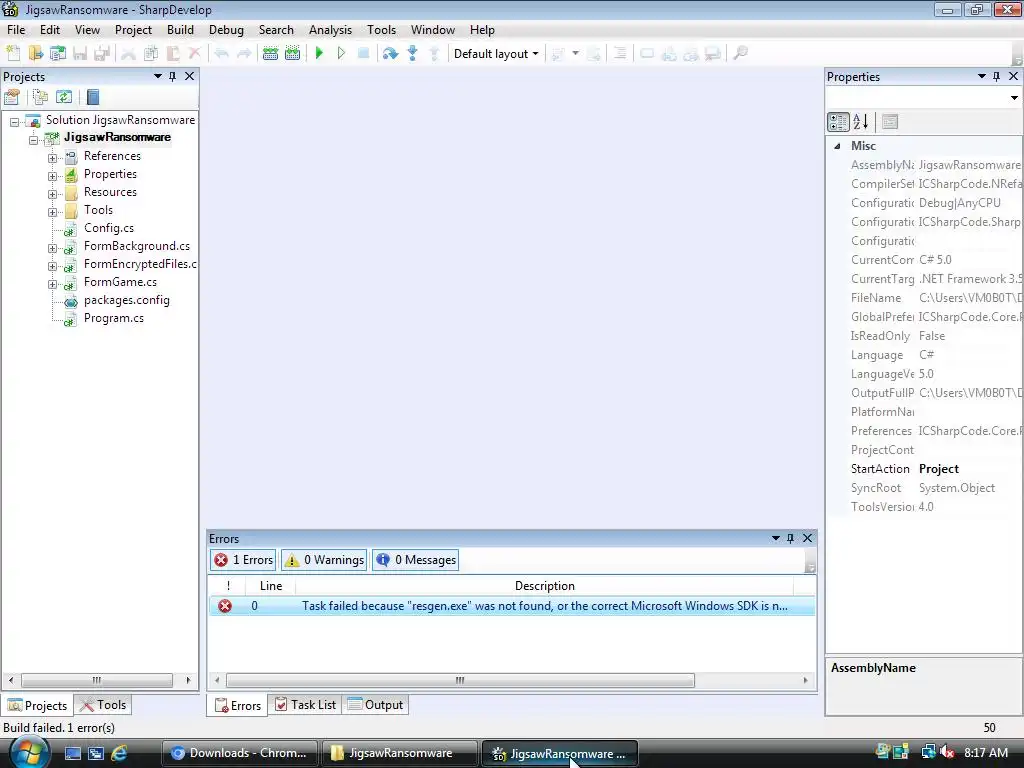The image size is (1024, 768).
Task: Open the Debug menu
Action: tap(226, 30)
